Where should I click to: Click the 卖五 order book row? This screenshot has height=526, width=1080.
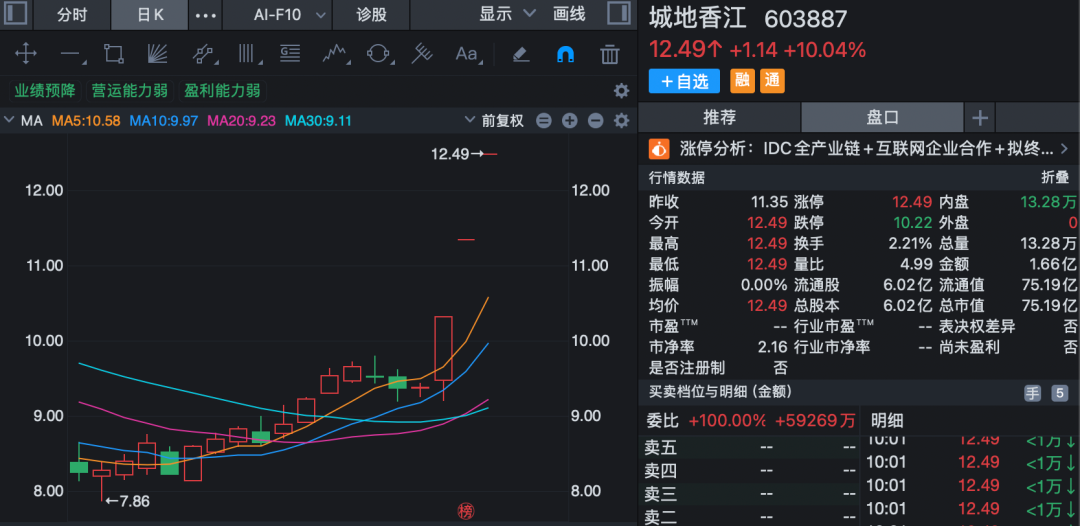coord(749,448)
